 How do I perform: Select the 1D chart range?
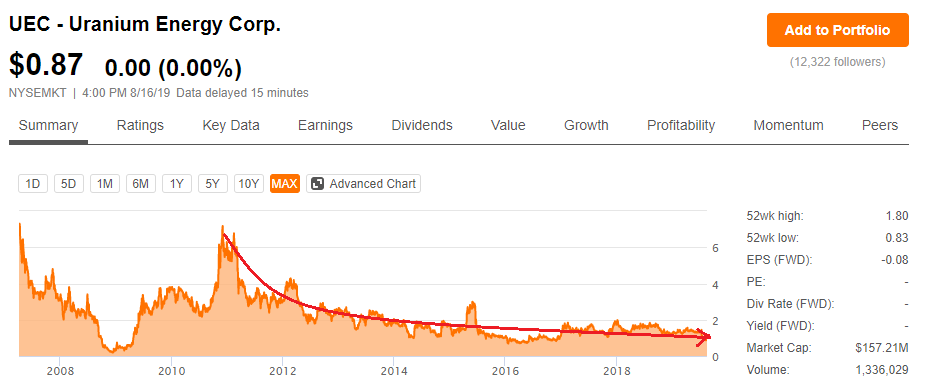pyautogui.click(x=33, y=183)
